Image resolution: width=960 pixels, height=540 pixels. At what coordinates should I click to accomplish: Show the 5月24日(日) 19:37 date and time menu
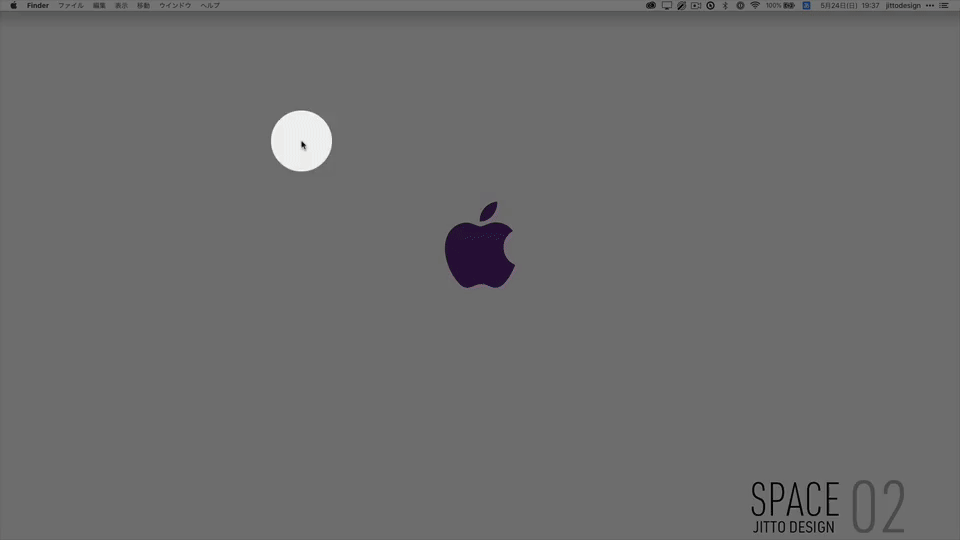pos(850,6)
